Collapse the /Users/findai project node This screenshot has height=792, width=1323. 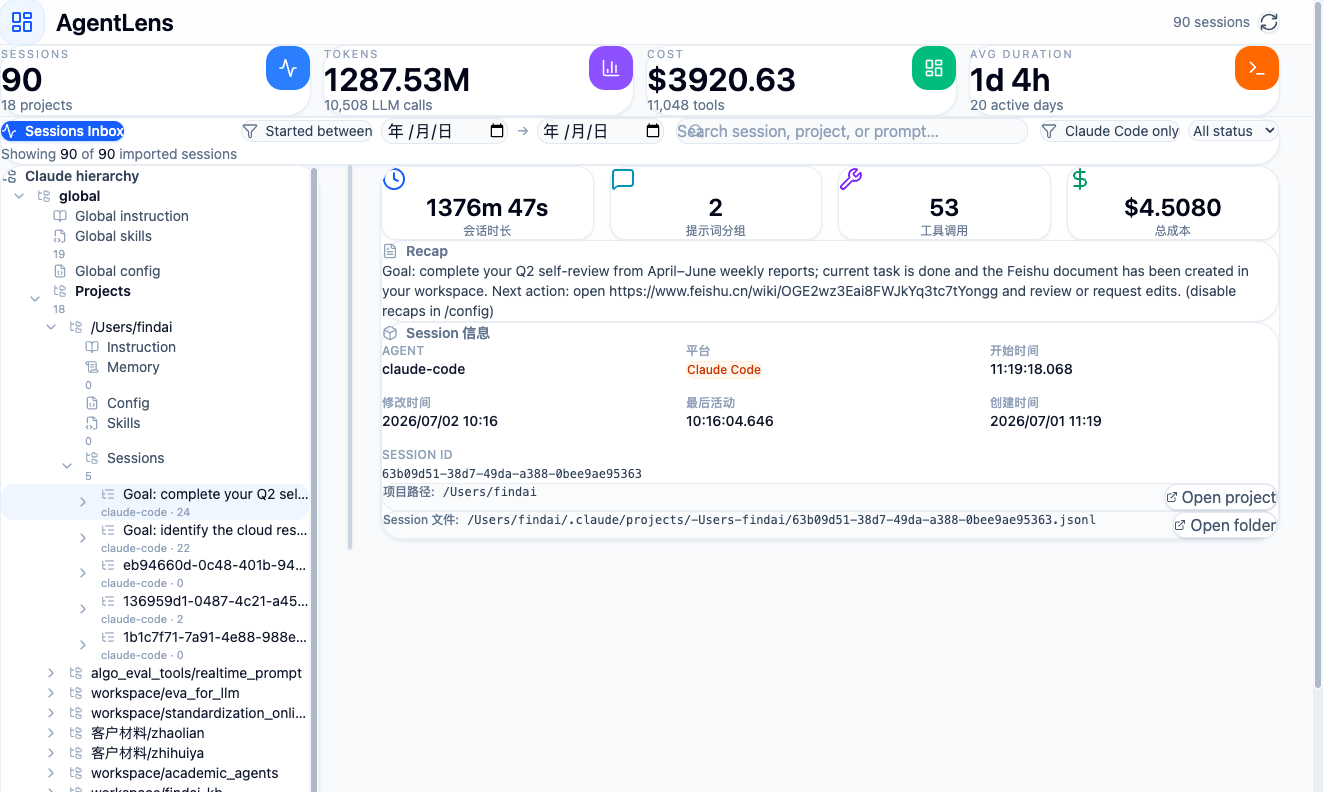click(x=51, y=327)
